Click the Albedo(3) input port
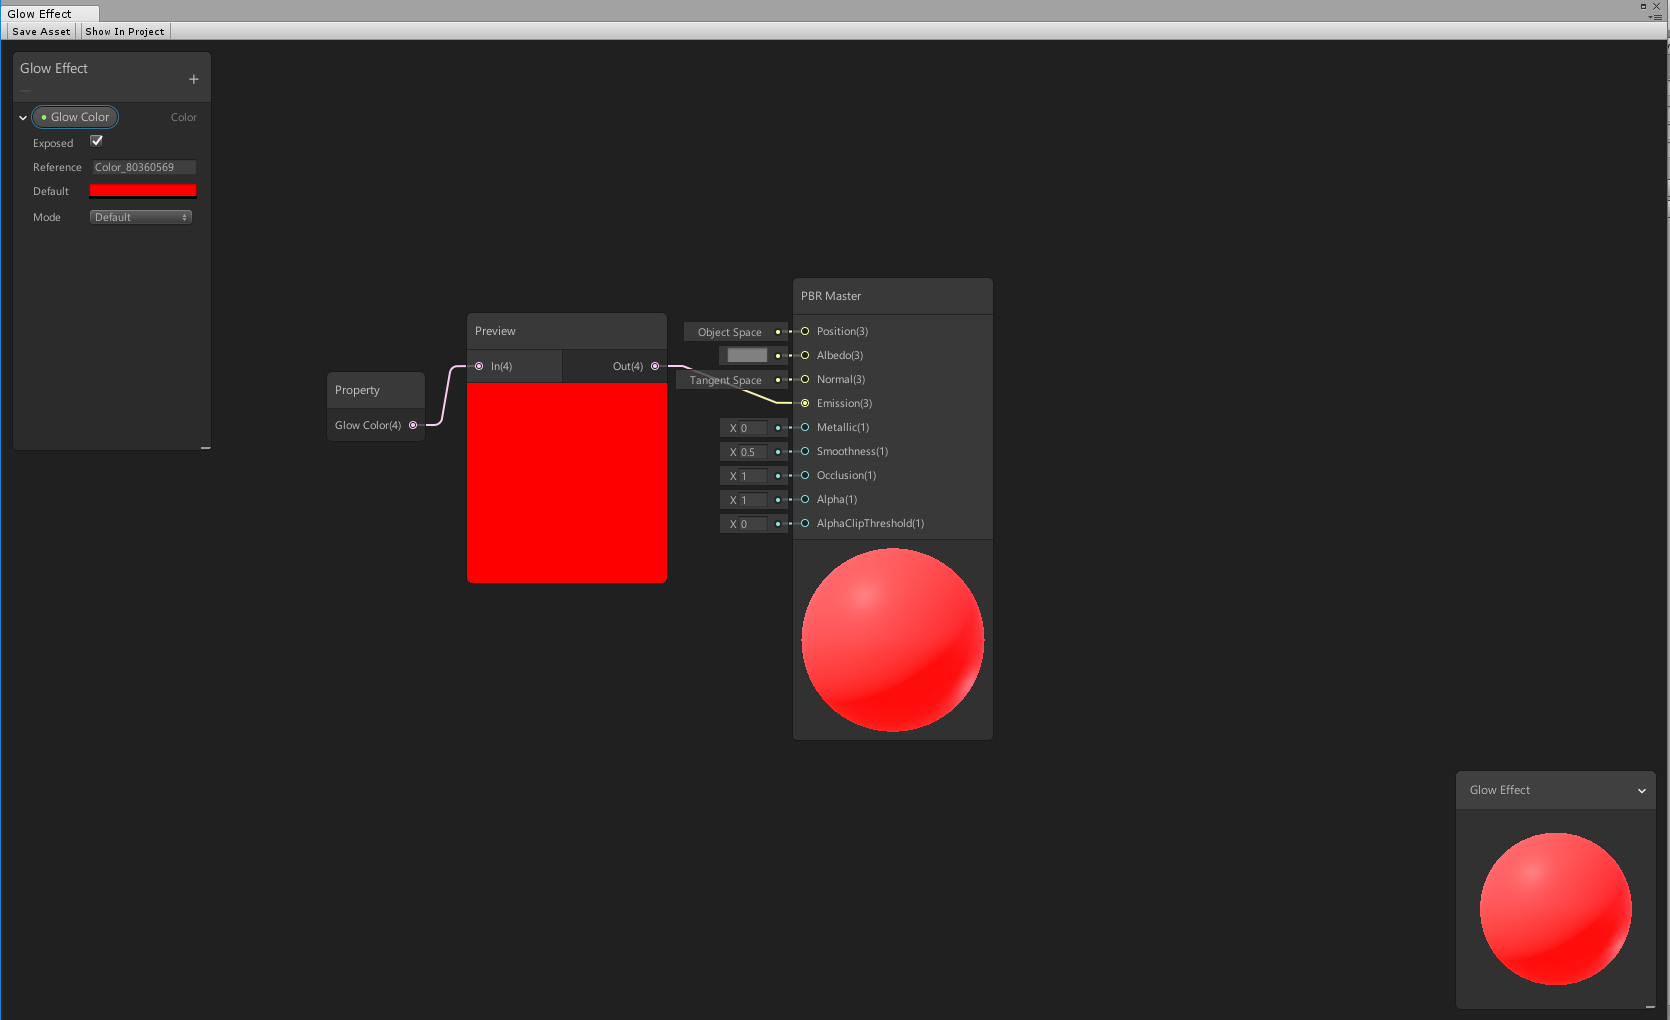The image size is (1670, 1020). click(804, 355)
